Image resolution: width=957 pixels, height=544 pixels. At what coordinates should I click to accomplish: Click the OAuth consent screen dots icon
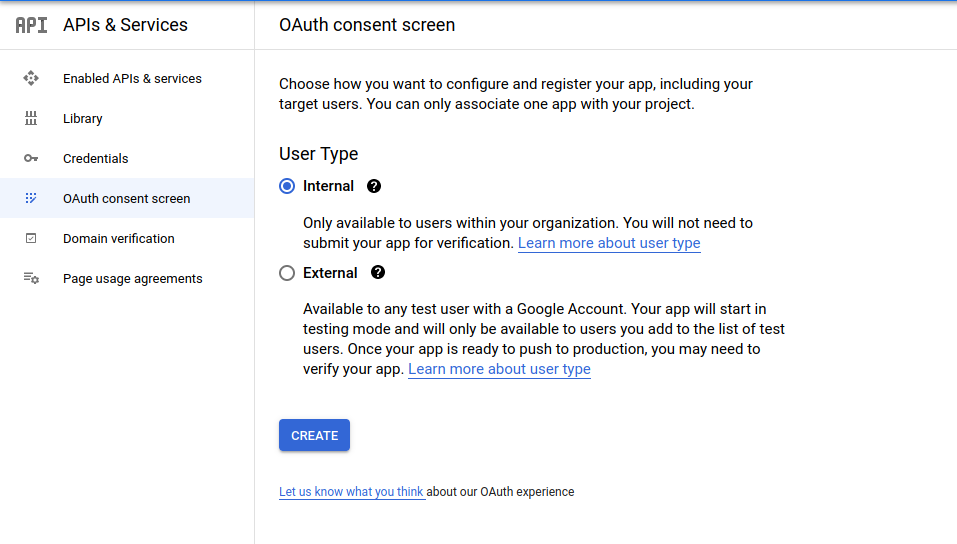(31, 198)
